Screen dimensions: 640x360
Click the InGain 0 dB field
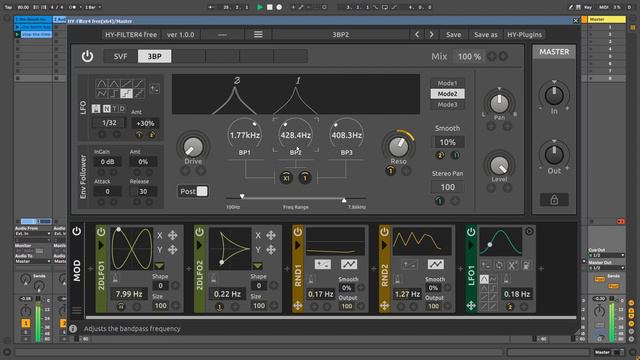point(107,162)
